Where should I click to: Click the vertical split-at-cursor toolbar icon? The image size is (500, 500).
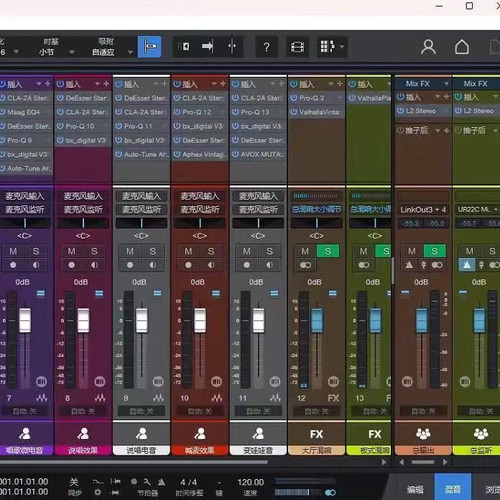232,46
